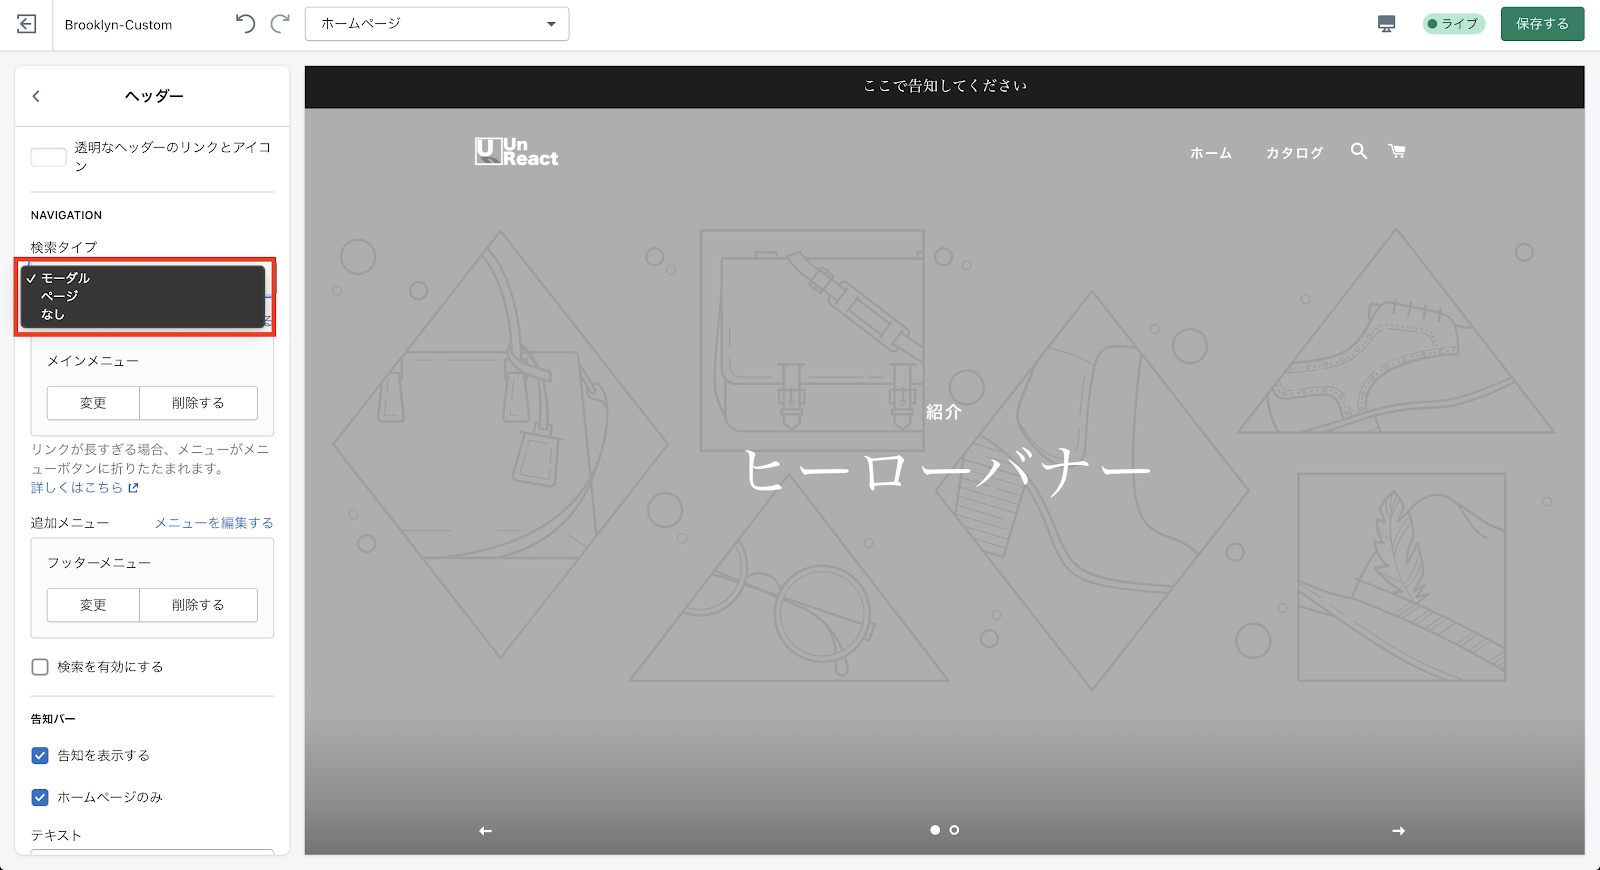Go to next slide arrow

pos(1398,831)
